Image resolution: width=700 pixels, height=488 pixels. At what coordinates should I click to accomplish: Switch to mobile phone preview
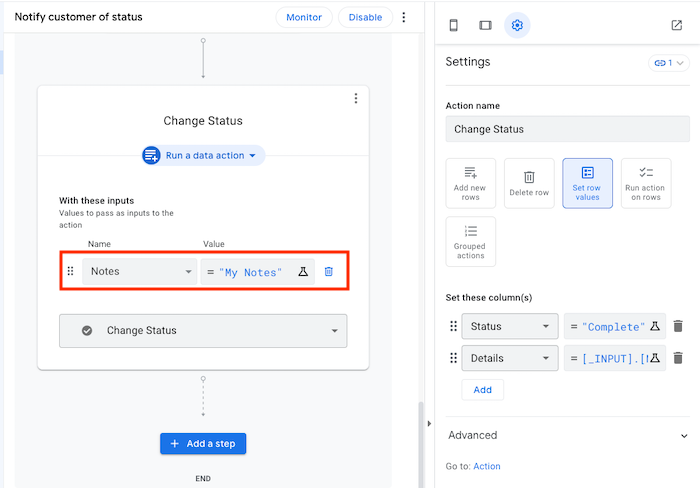(x=454, y=25)
